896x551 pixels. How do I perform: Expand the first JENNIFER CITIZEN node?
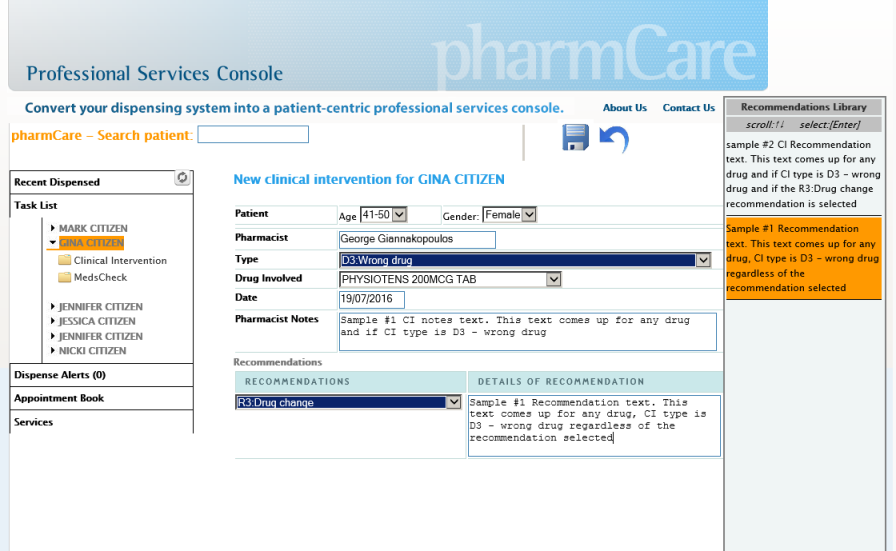coord(53,306)
